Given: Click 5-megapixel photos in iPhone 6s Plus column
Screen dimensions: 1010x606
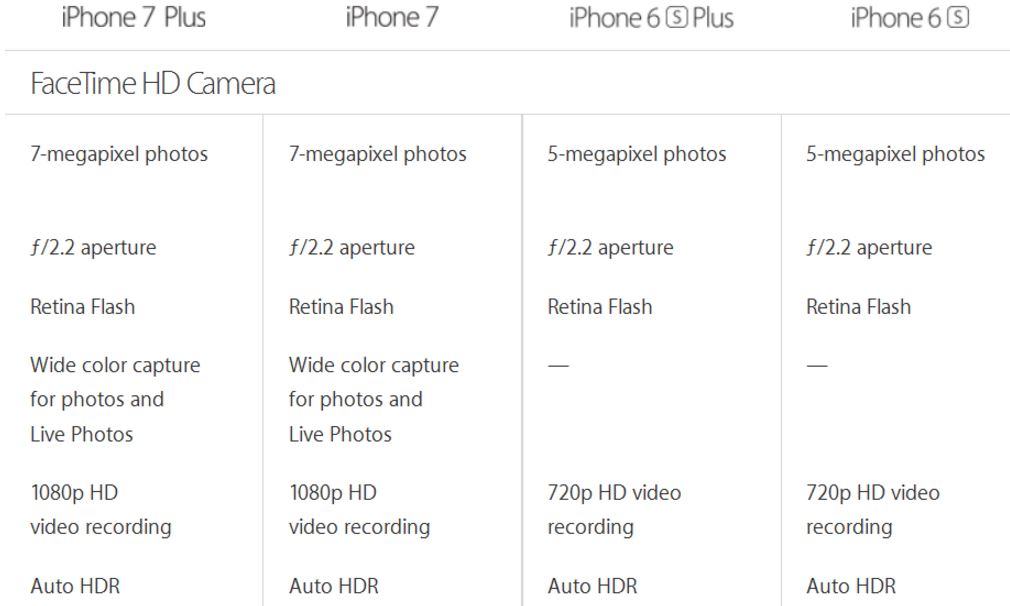Looking at the screenshot, I should [x=637, y=154].
